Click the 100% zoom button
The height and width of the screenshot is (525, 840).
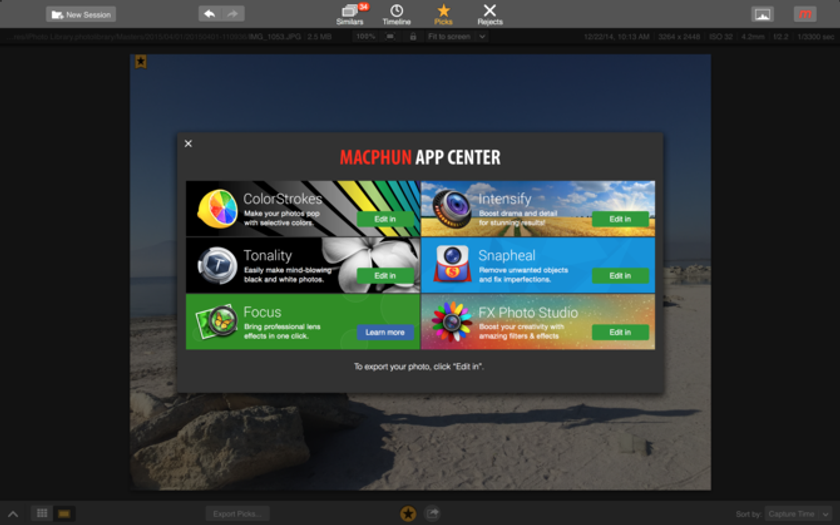(x=365, y=36)
